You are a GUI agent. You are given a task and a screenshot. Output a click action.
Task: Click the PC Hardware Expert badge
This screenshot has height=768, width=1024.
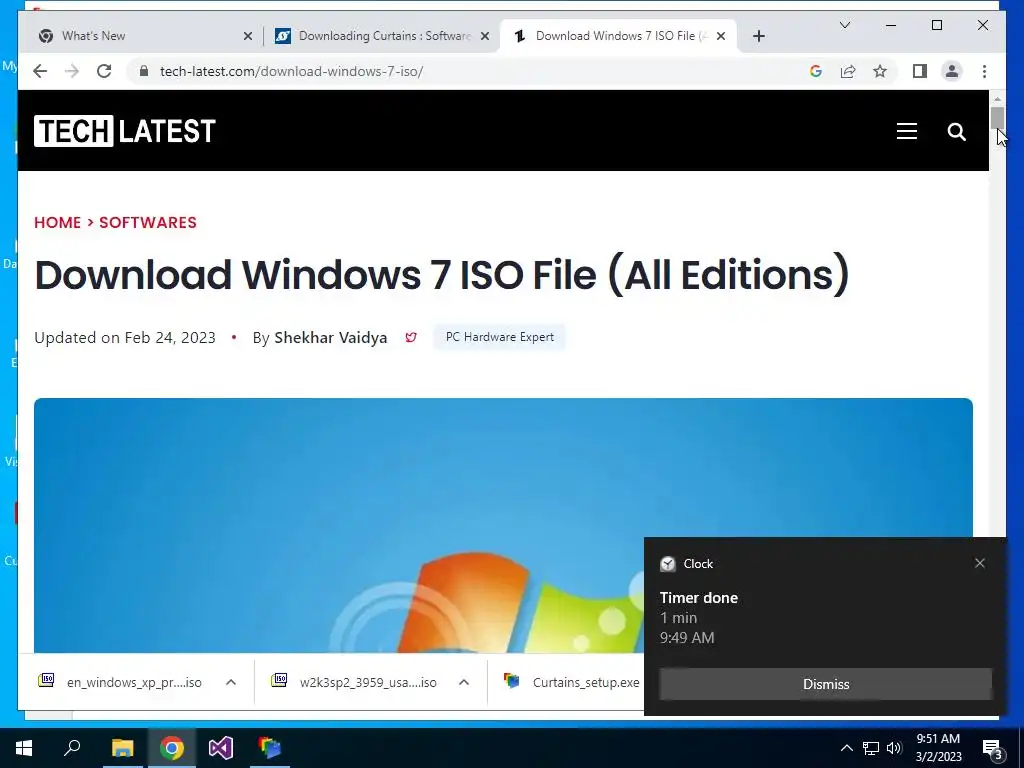pos(500,337)
